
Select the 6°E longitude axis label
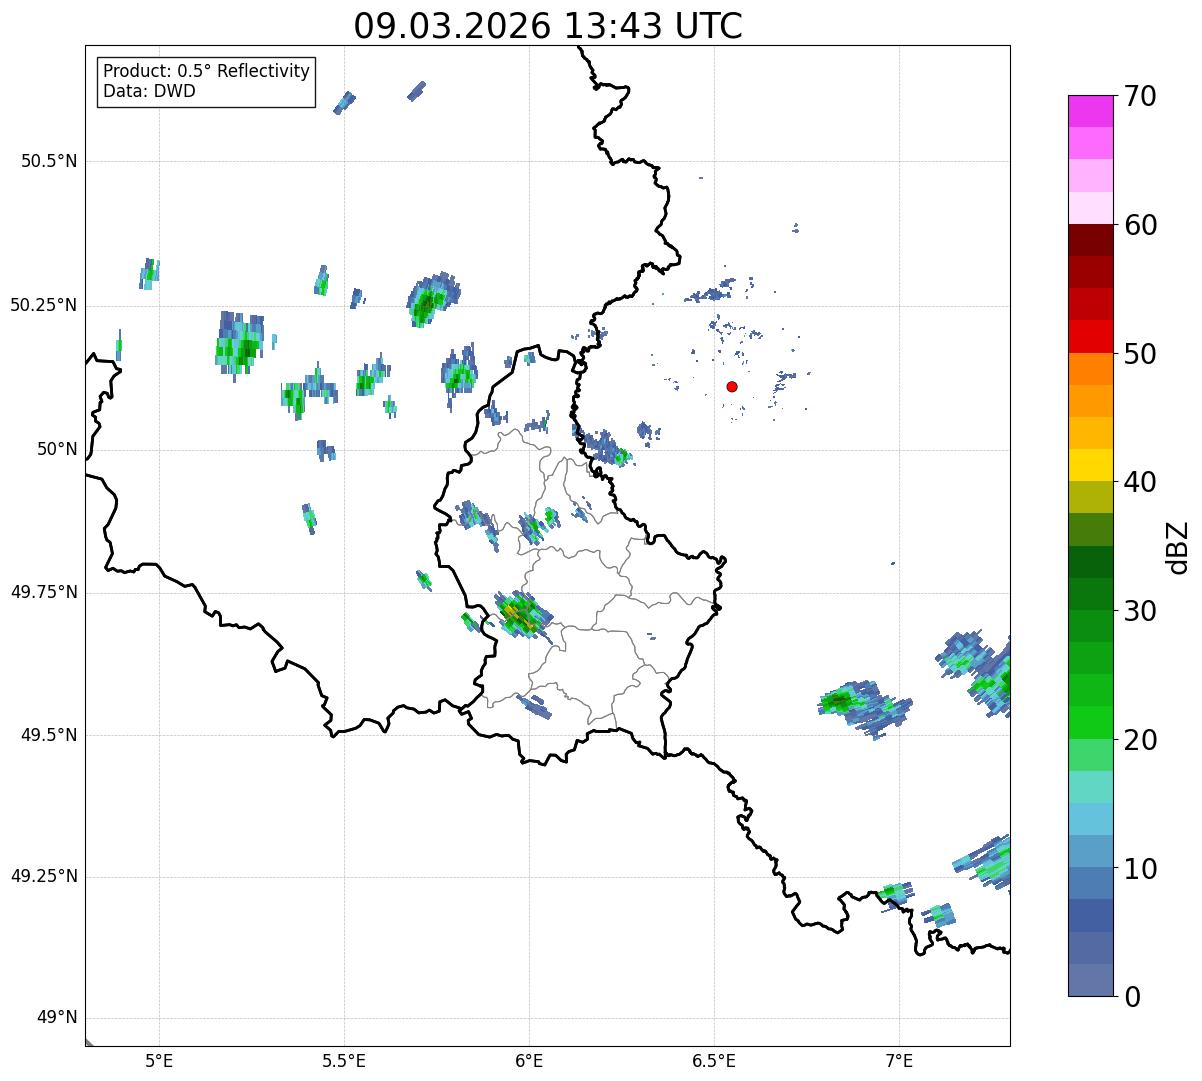pyautogui.click(x=529, y=1060)
